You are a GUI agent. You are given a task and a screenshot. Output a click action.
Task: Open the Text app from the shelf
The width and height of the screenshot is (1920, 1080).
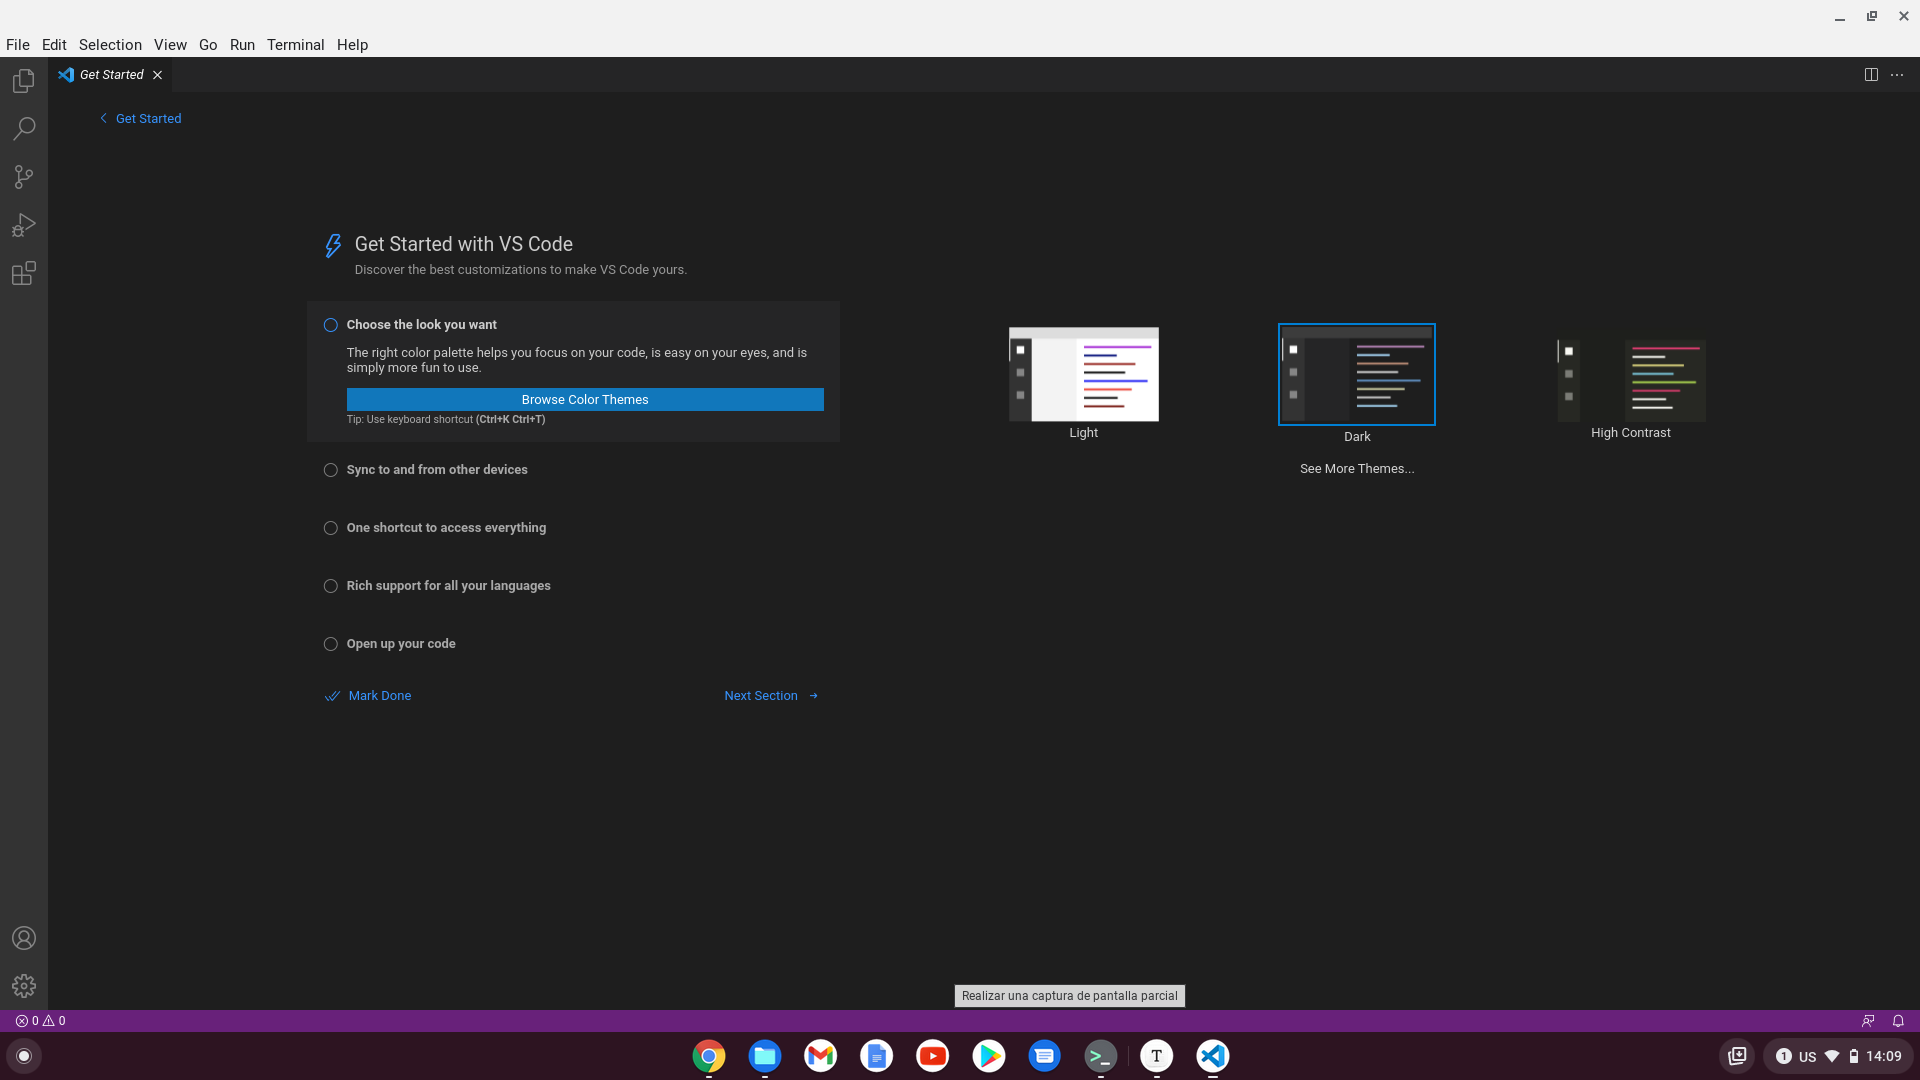pos(1157,1056)
